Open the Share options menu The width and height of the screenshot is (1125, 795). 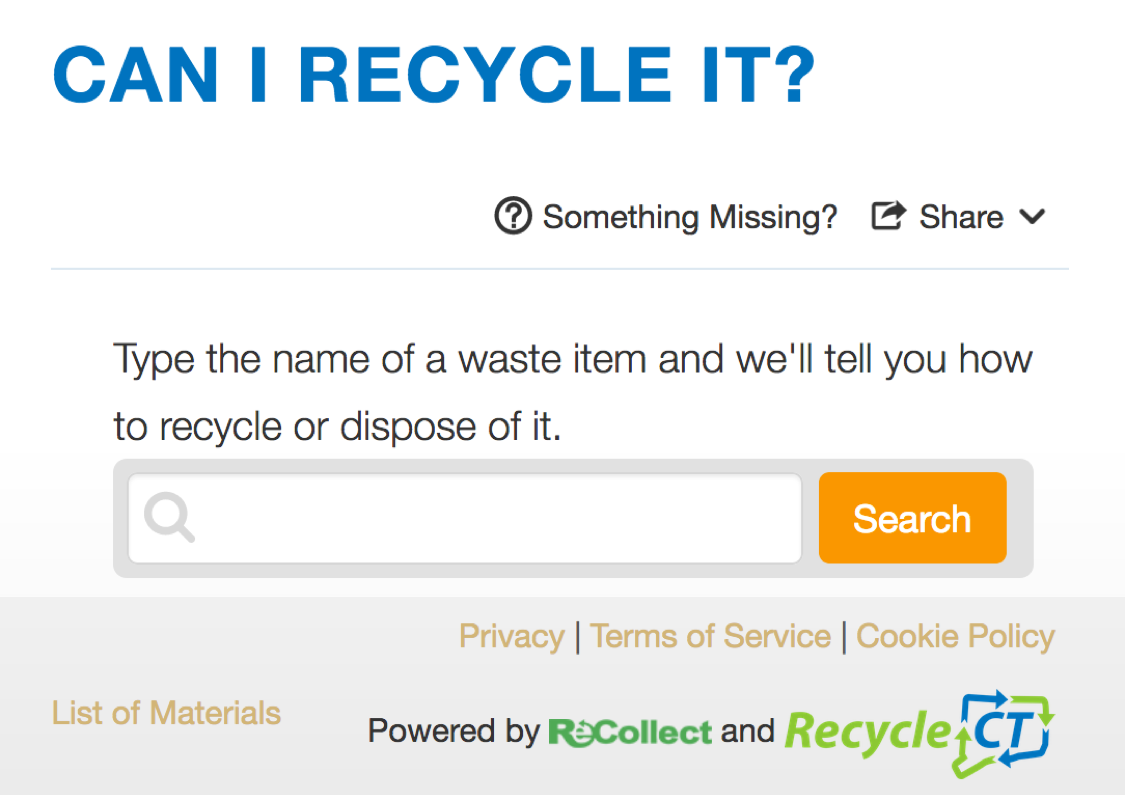coord(958,216)
